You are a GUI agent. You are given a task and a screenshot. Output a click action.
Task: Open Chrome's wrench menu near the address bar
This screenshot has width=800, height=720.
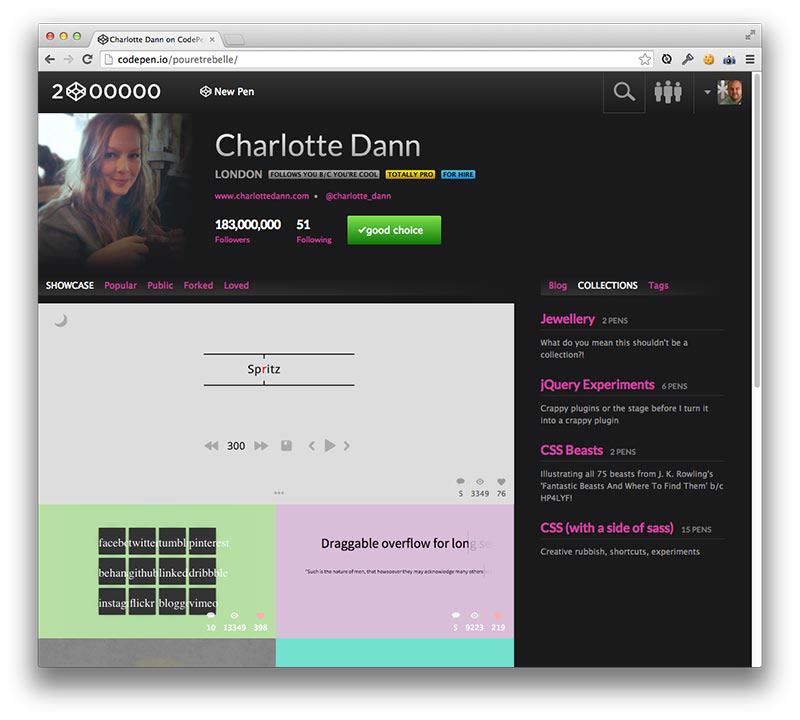(686, 59)
